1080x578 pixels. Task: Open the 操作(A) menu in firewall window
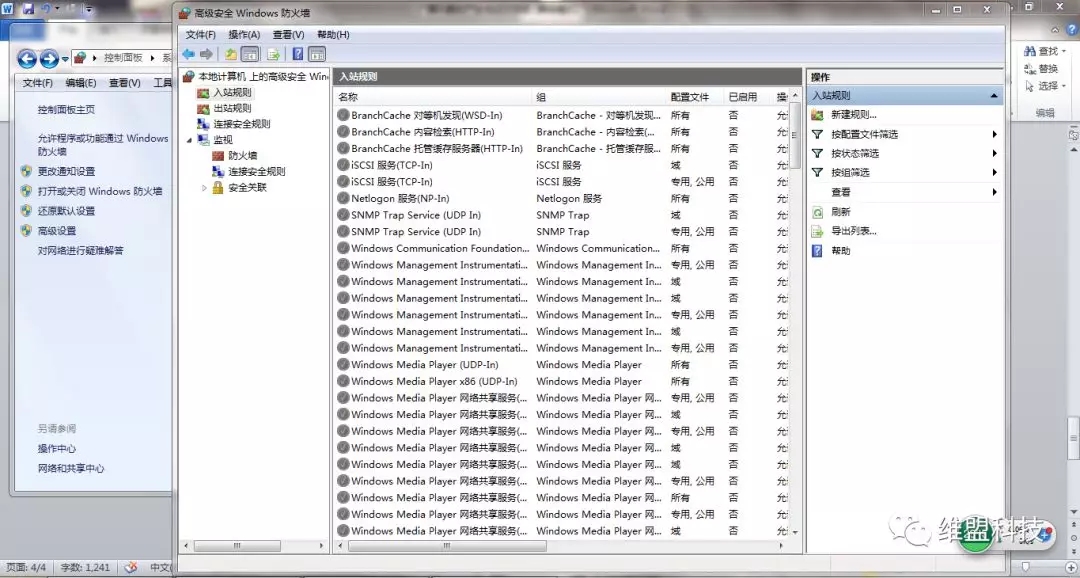[x=245, y=34]
